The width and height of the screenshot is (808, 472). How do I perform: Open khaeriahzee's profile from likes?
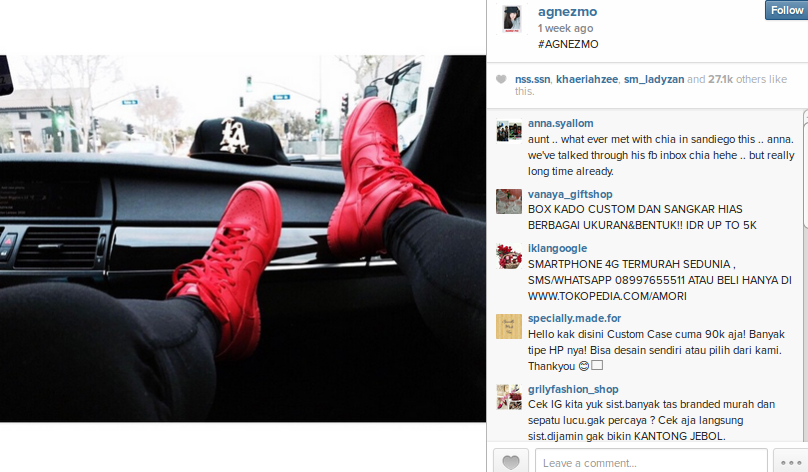587,79
